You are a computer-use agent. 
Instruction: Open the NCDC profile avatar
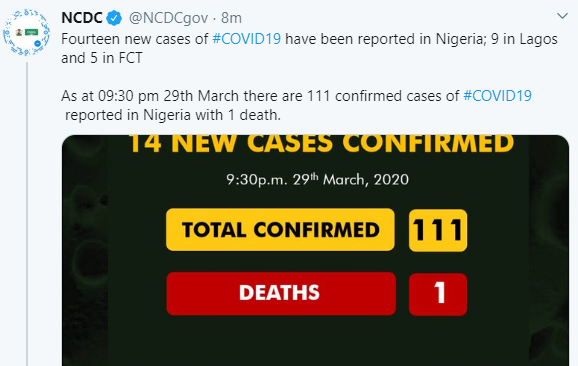point(26,33)
